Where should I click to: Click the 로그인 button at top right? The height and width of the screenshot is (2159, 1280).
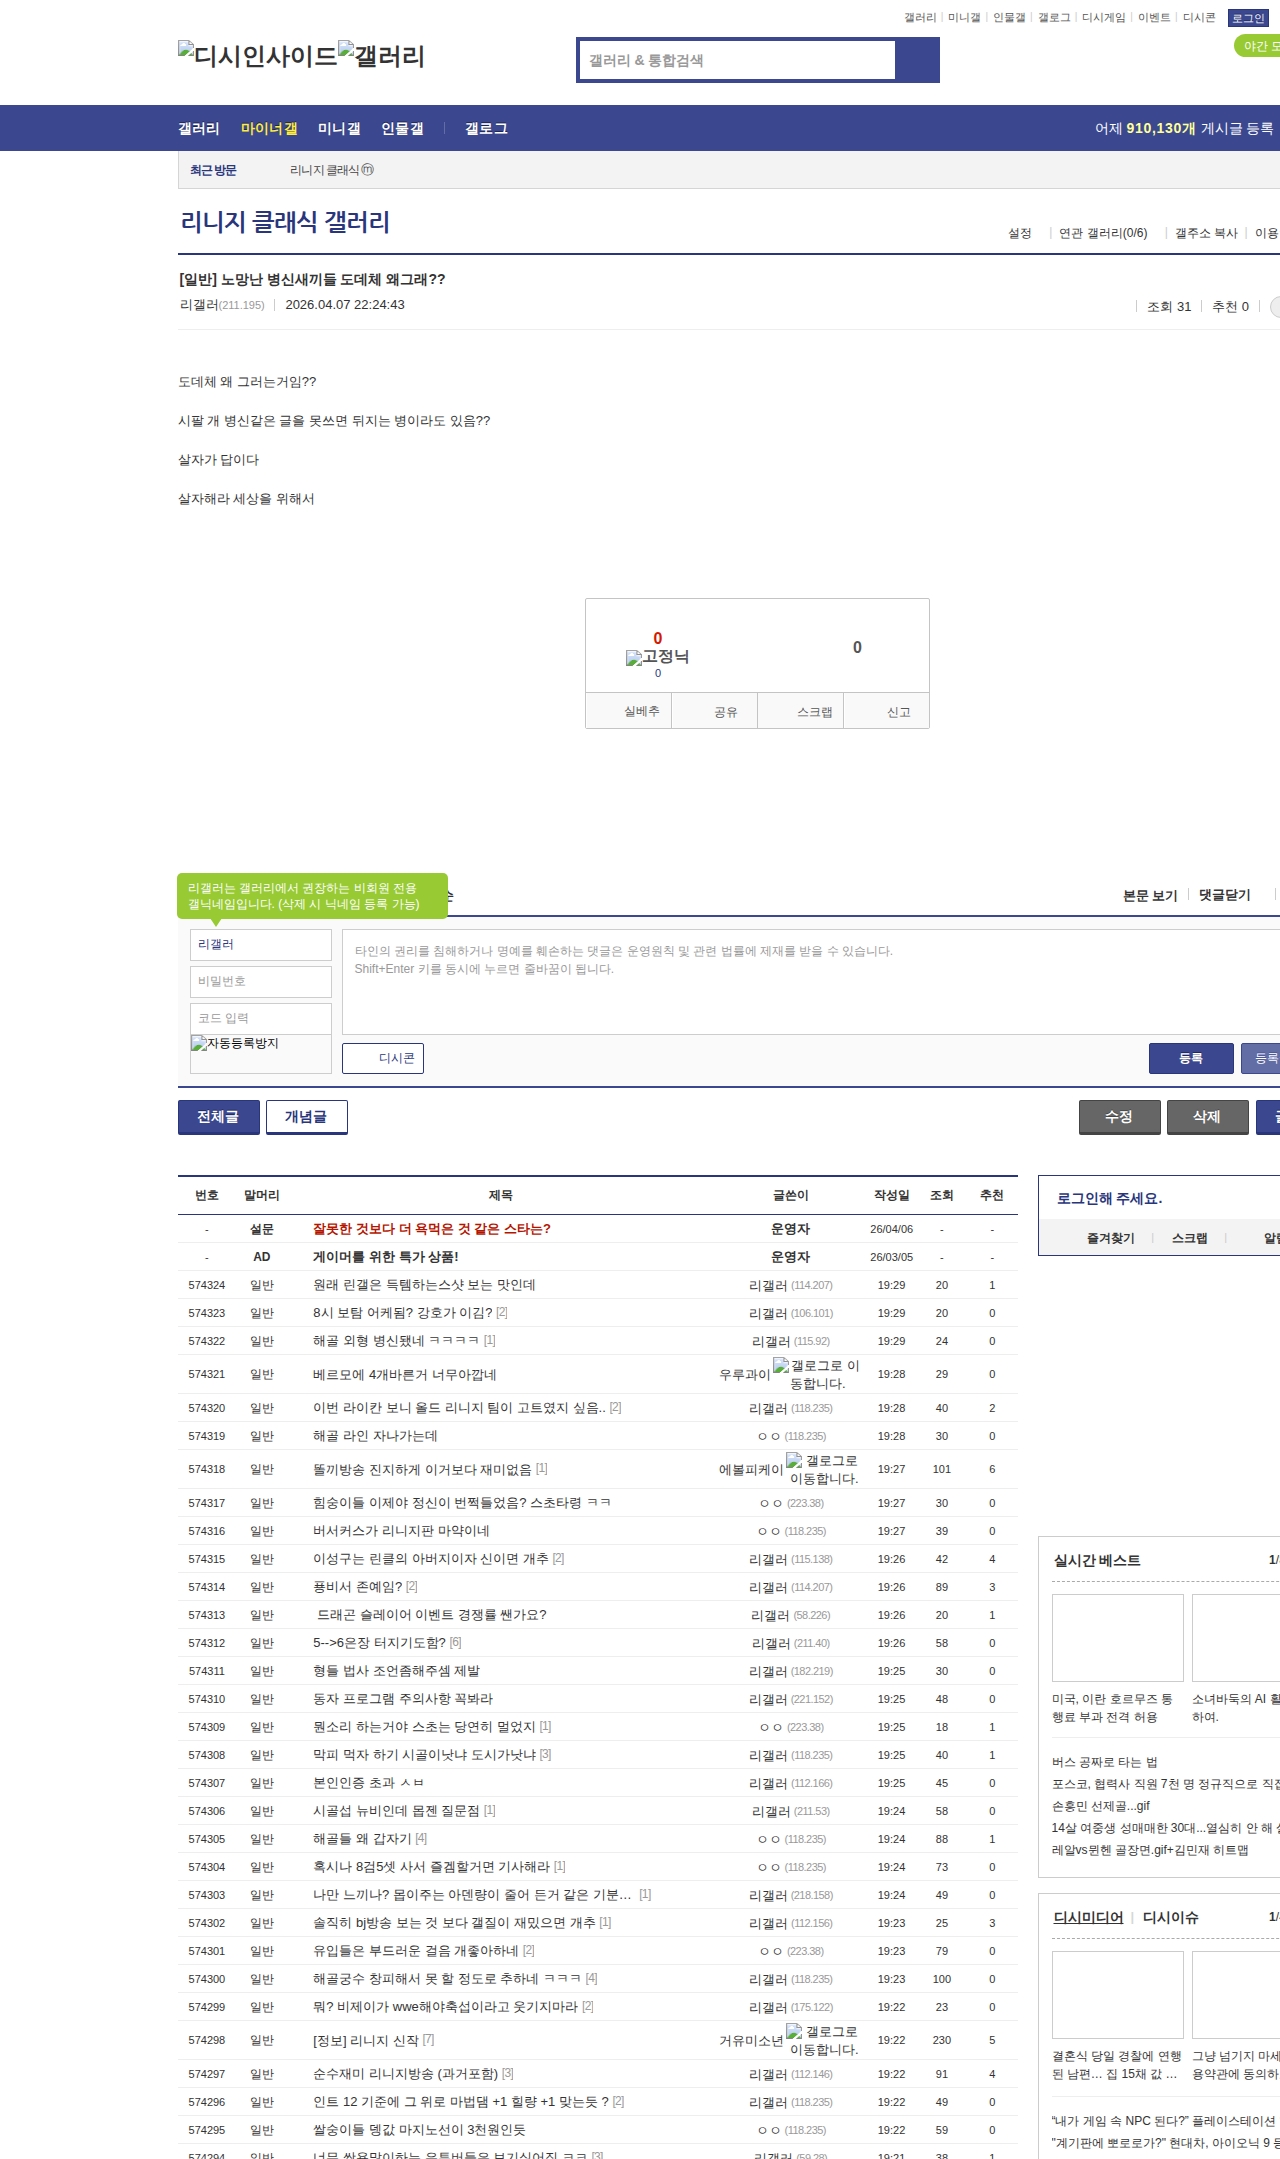point(1249,18)
